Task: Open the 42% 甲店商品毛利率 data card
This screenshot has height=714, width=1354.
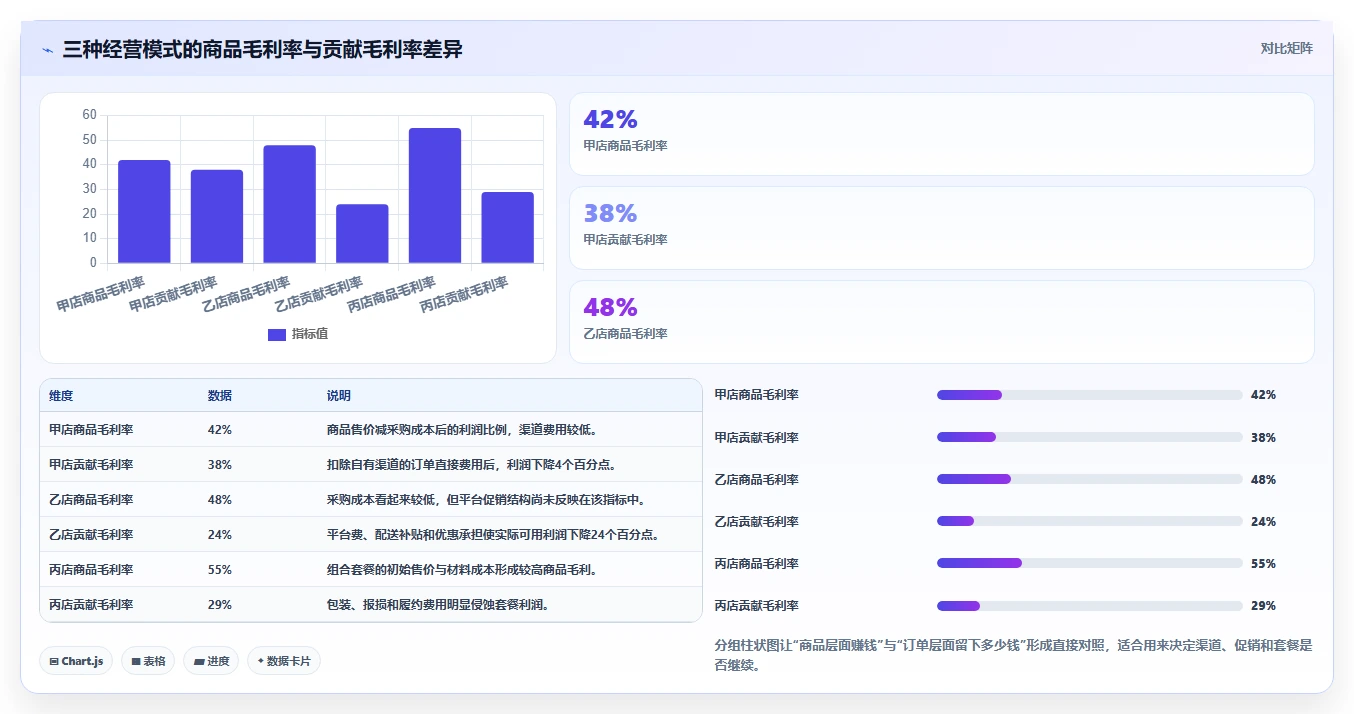Action: coord(941,134)
